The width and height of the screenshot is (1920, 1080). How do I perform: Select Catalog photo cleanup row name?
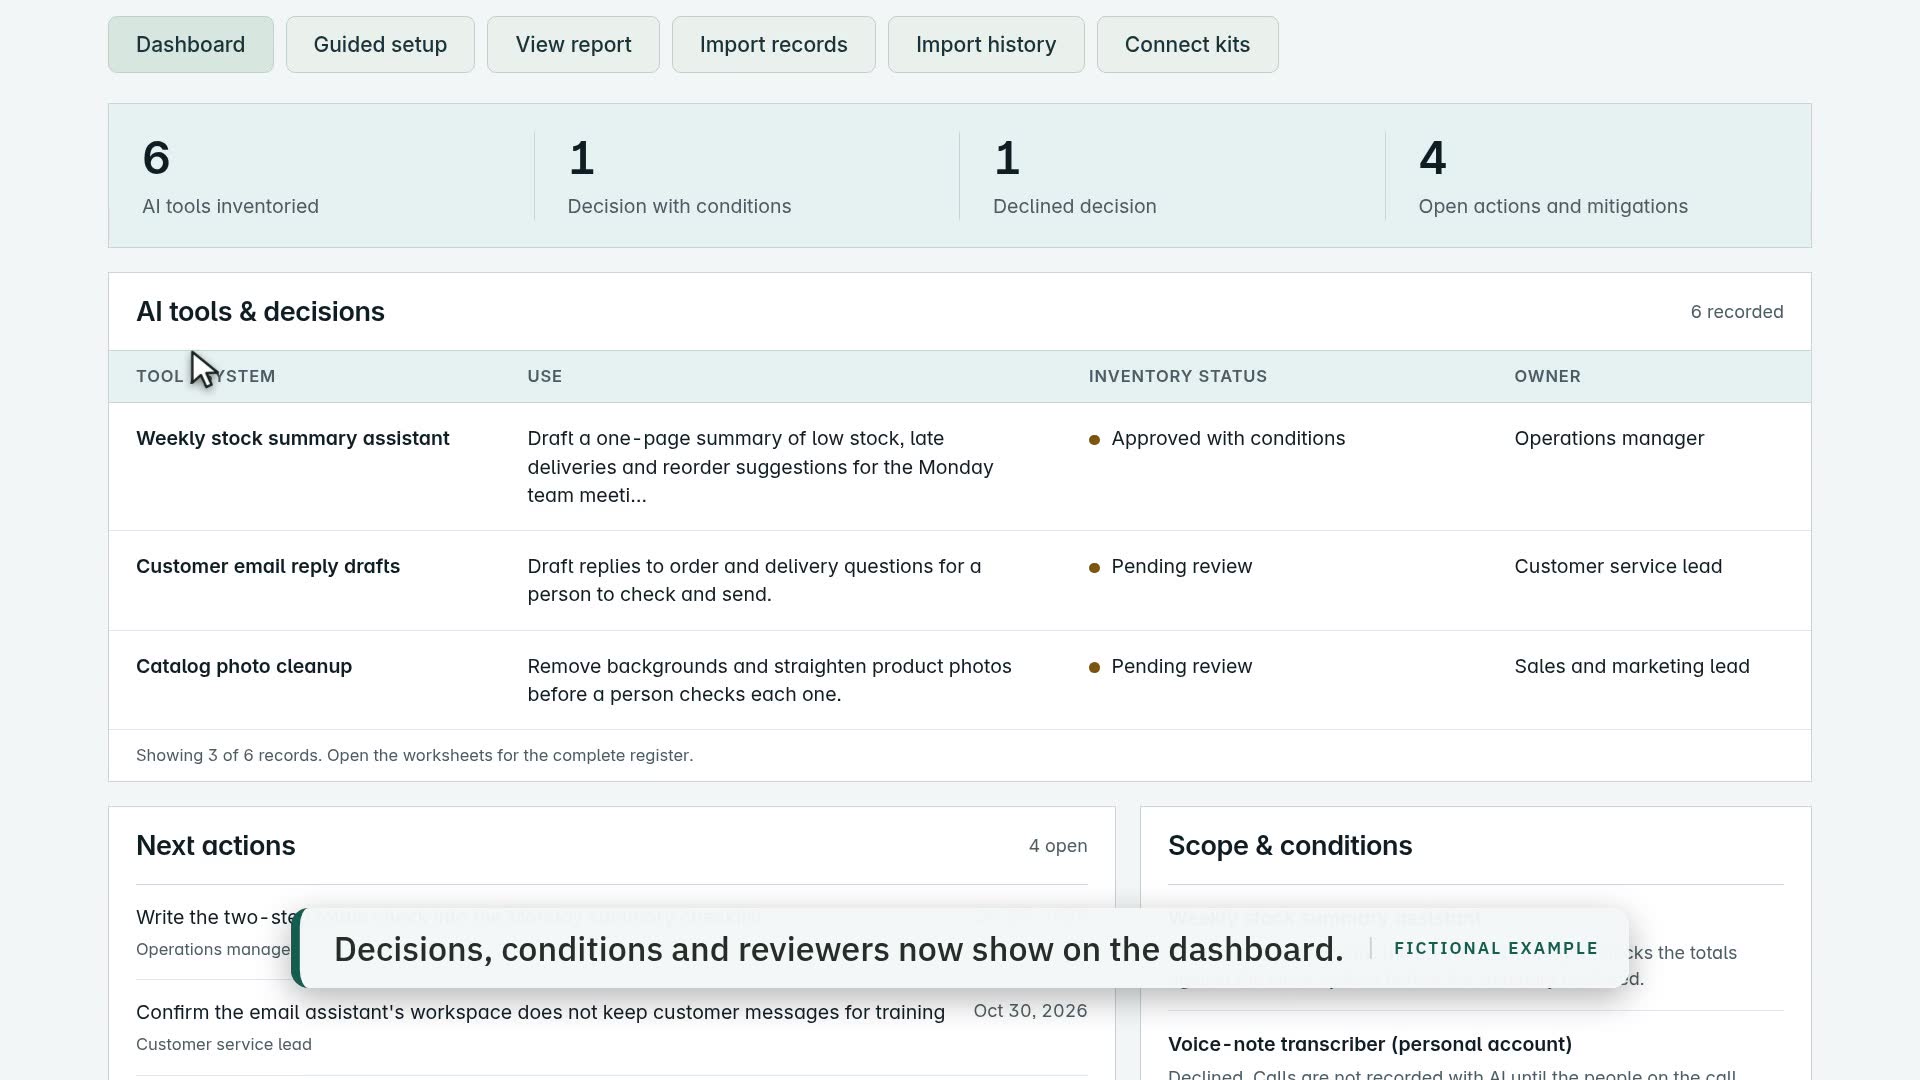244,666
